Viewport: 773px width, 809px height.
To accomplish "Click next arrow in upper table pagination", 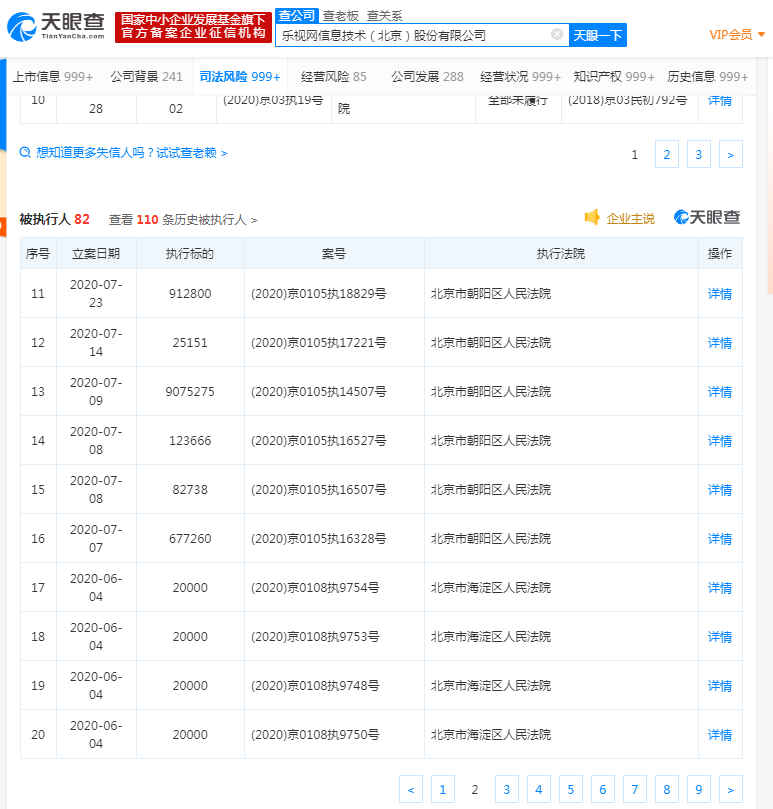I will coord(730,154).
